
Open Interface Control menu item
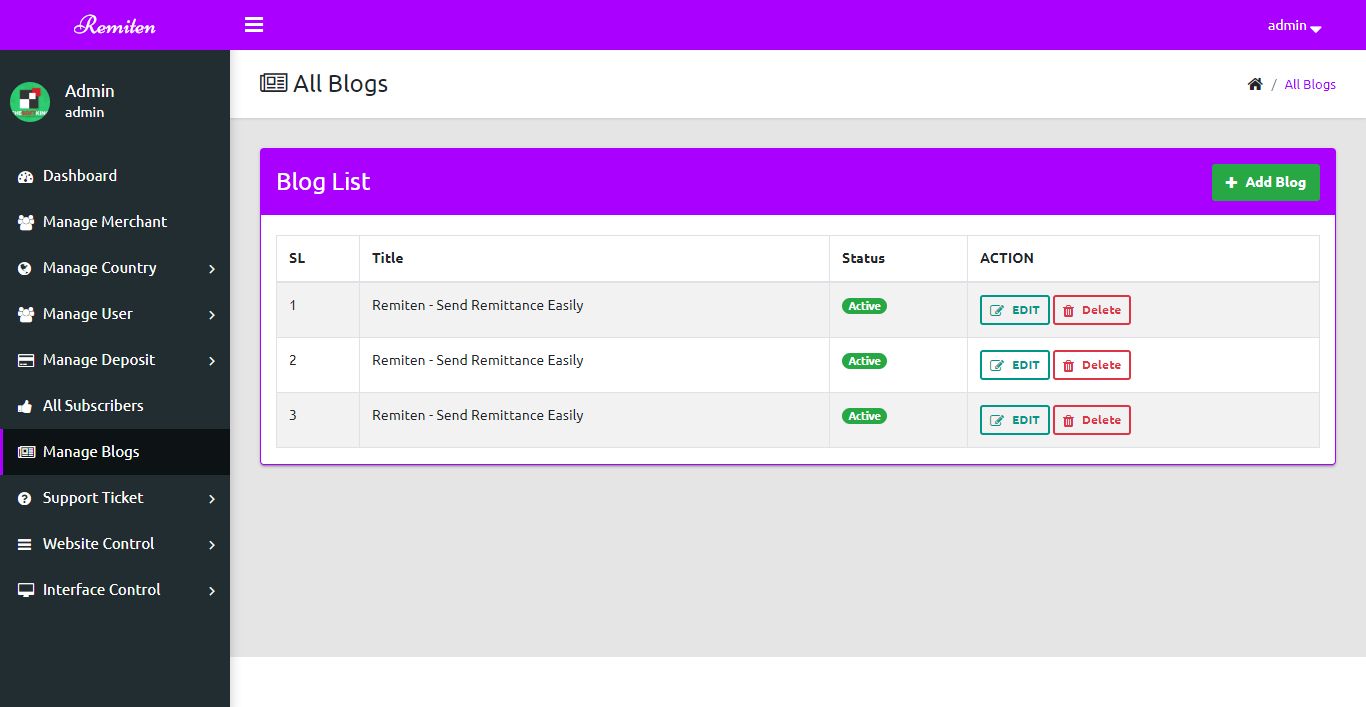click(x=101, y=590)
